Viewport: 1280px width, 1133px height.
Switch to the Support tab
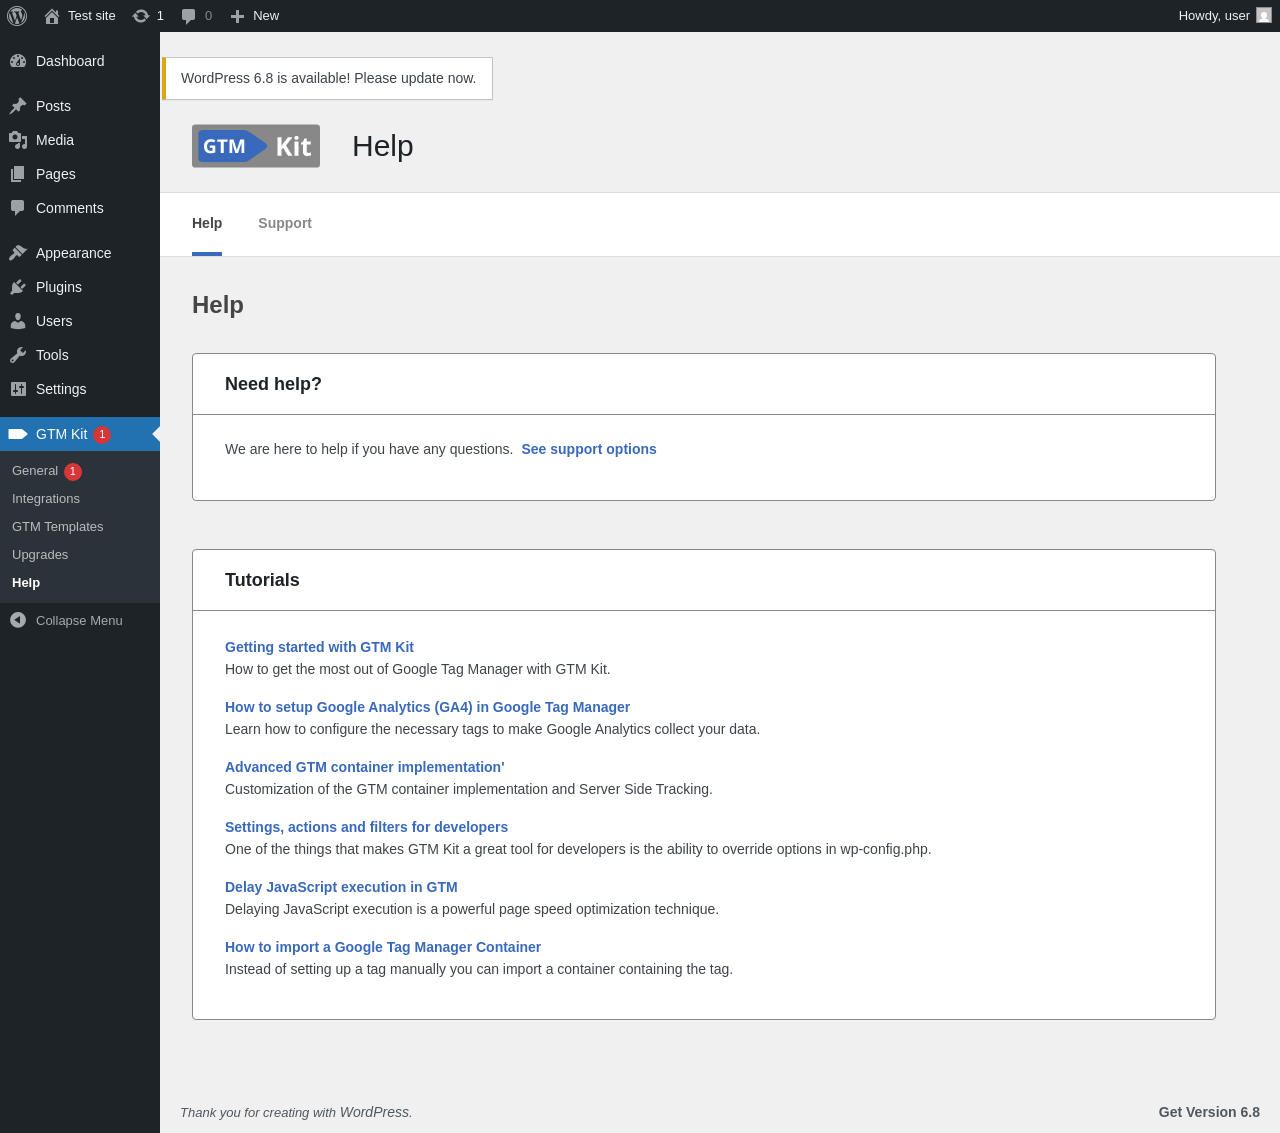click(285, 223)
